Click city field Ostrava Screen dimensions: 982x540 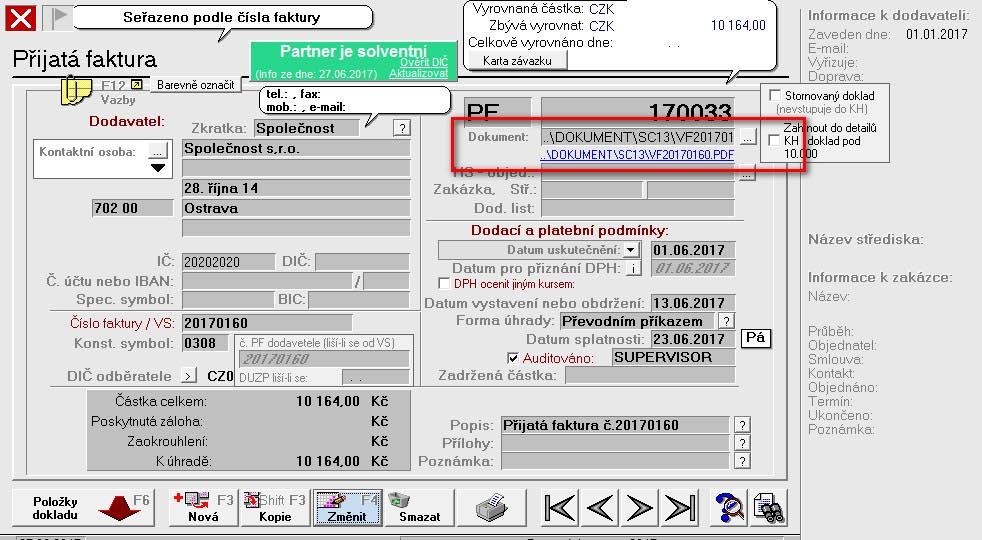coord(296,208)
